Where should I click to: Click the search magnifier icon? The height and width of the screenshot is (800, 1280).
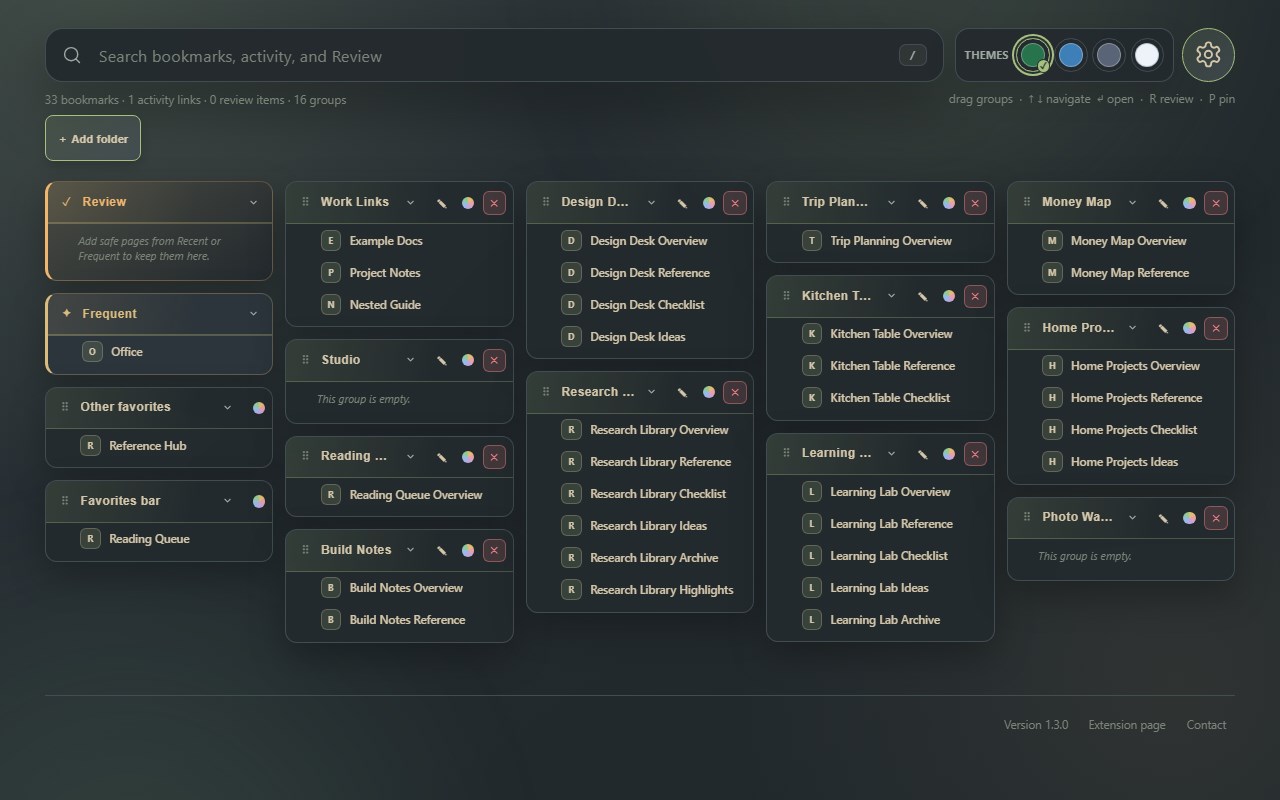[72, 56]
